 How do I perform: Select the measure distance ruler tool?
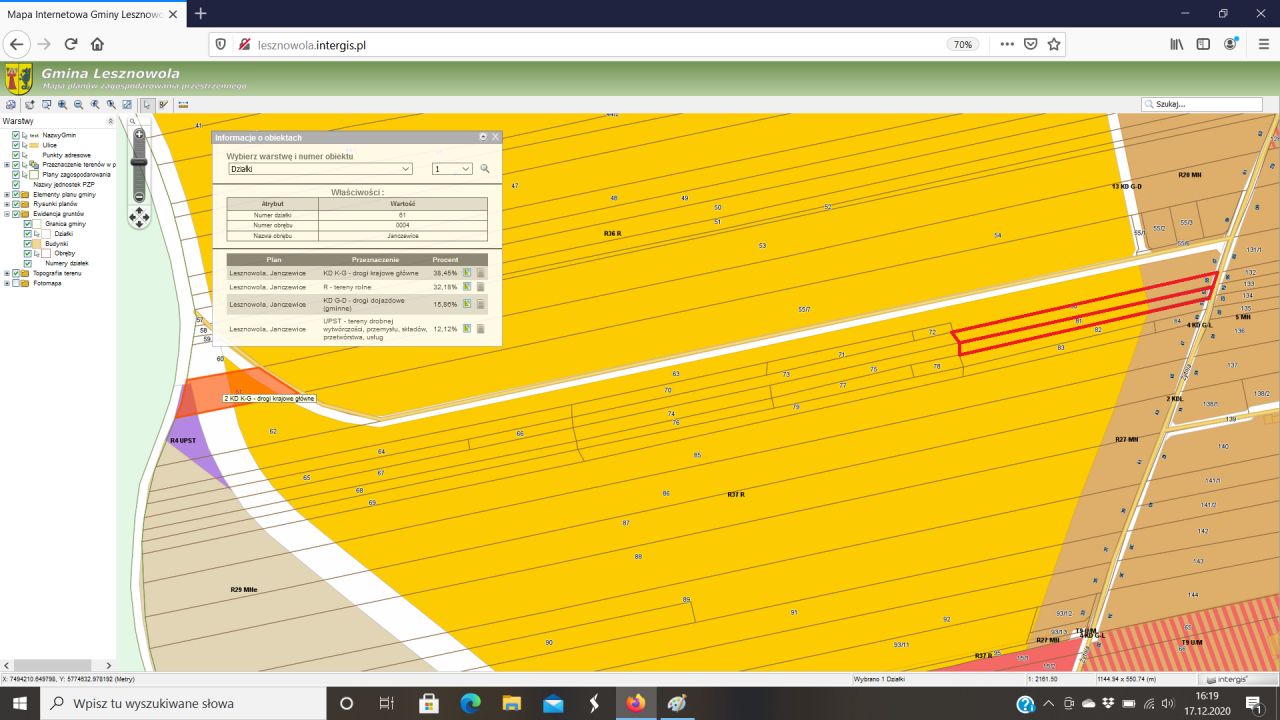coord(183,104)
